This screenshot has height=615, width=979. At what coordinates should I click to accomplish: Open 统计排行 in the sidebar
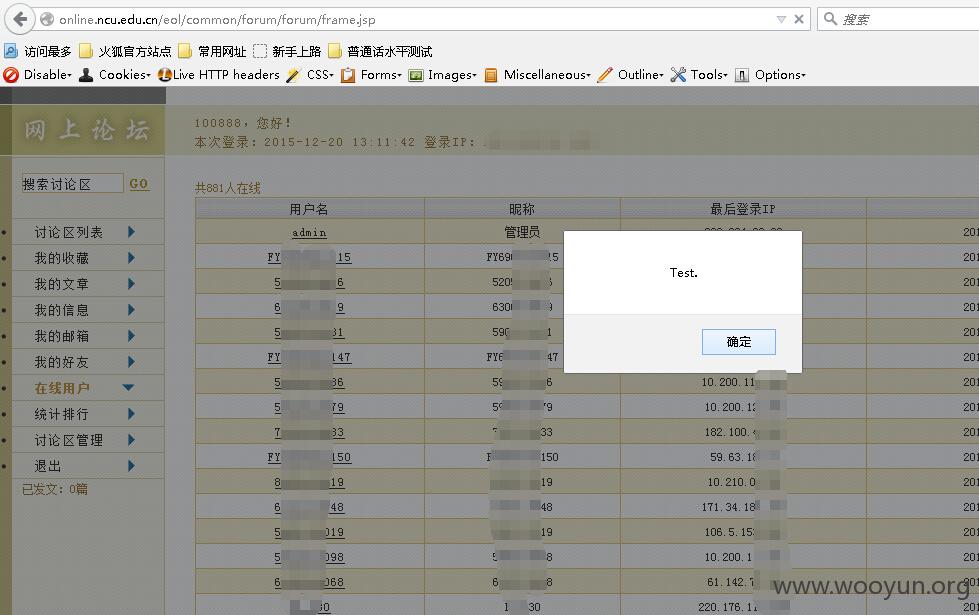61,414
